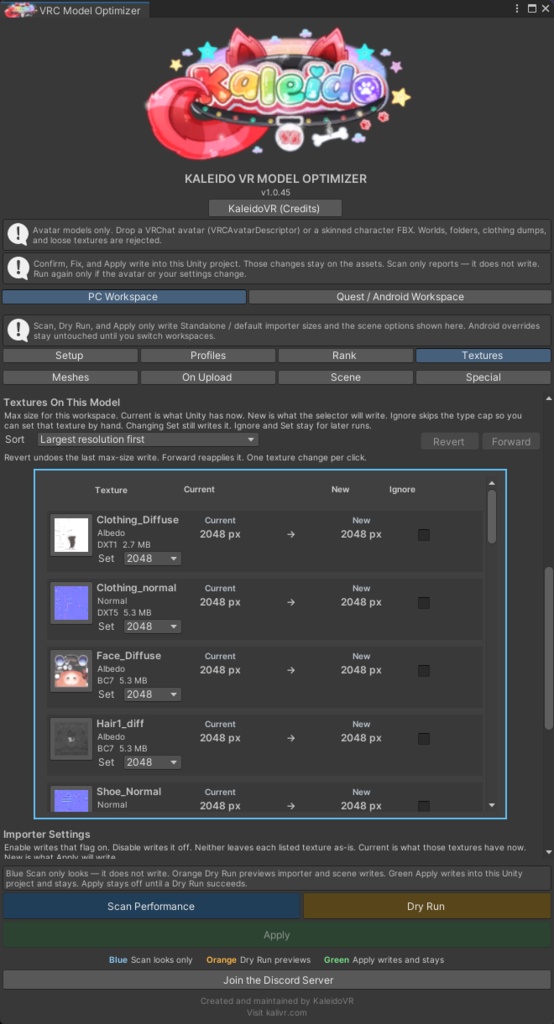Click the main panel vertical scrollbar thumb

[x=549, y=648]
